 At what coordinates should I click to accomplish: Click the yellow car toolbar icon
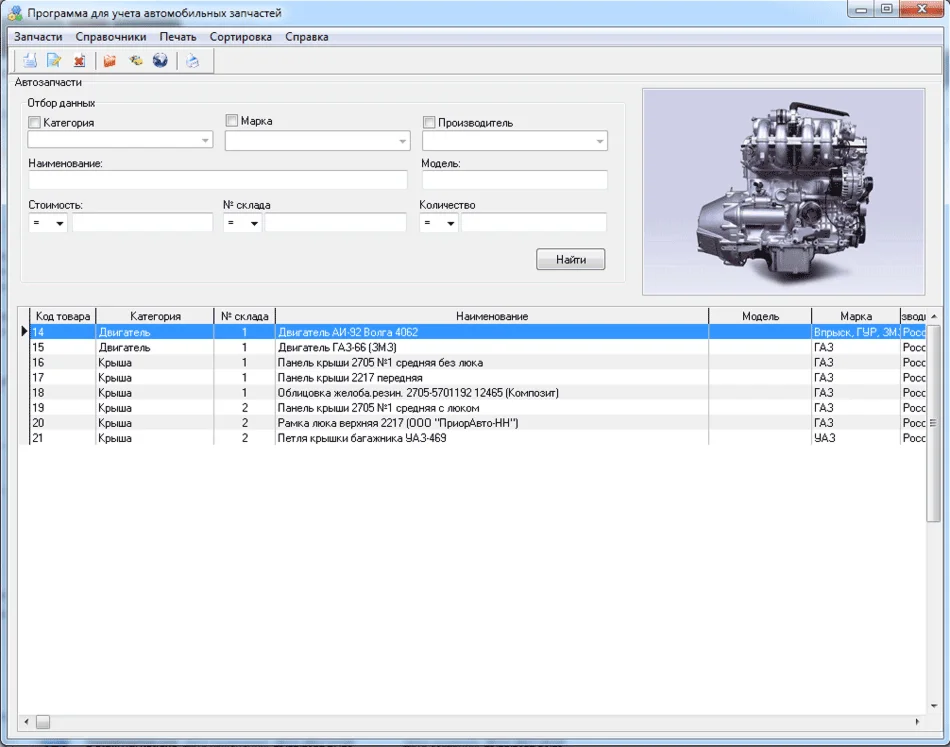click(x=135, y=61)
